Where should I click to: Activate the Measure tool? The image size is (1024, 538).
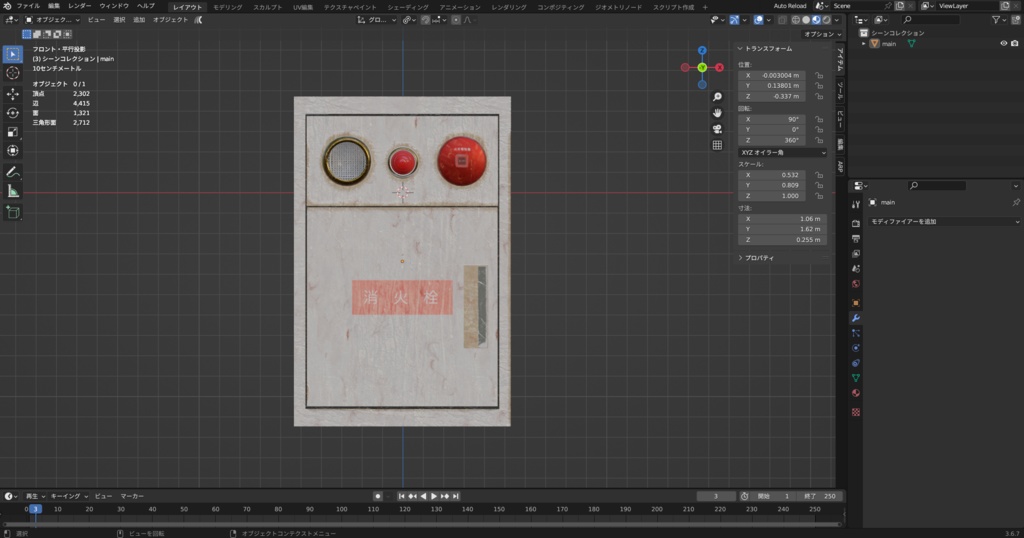click(13, 190)
